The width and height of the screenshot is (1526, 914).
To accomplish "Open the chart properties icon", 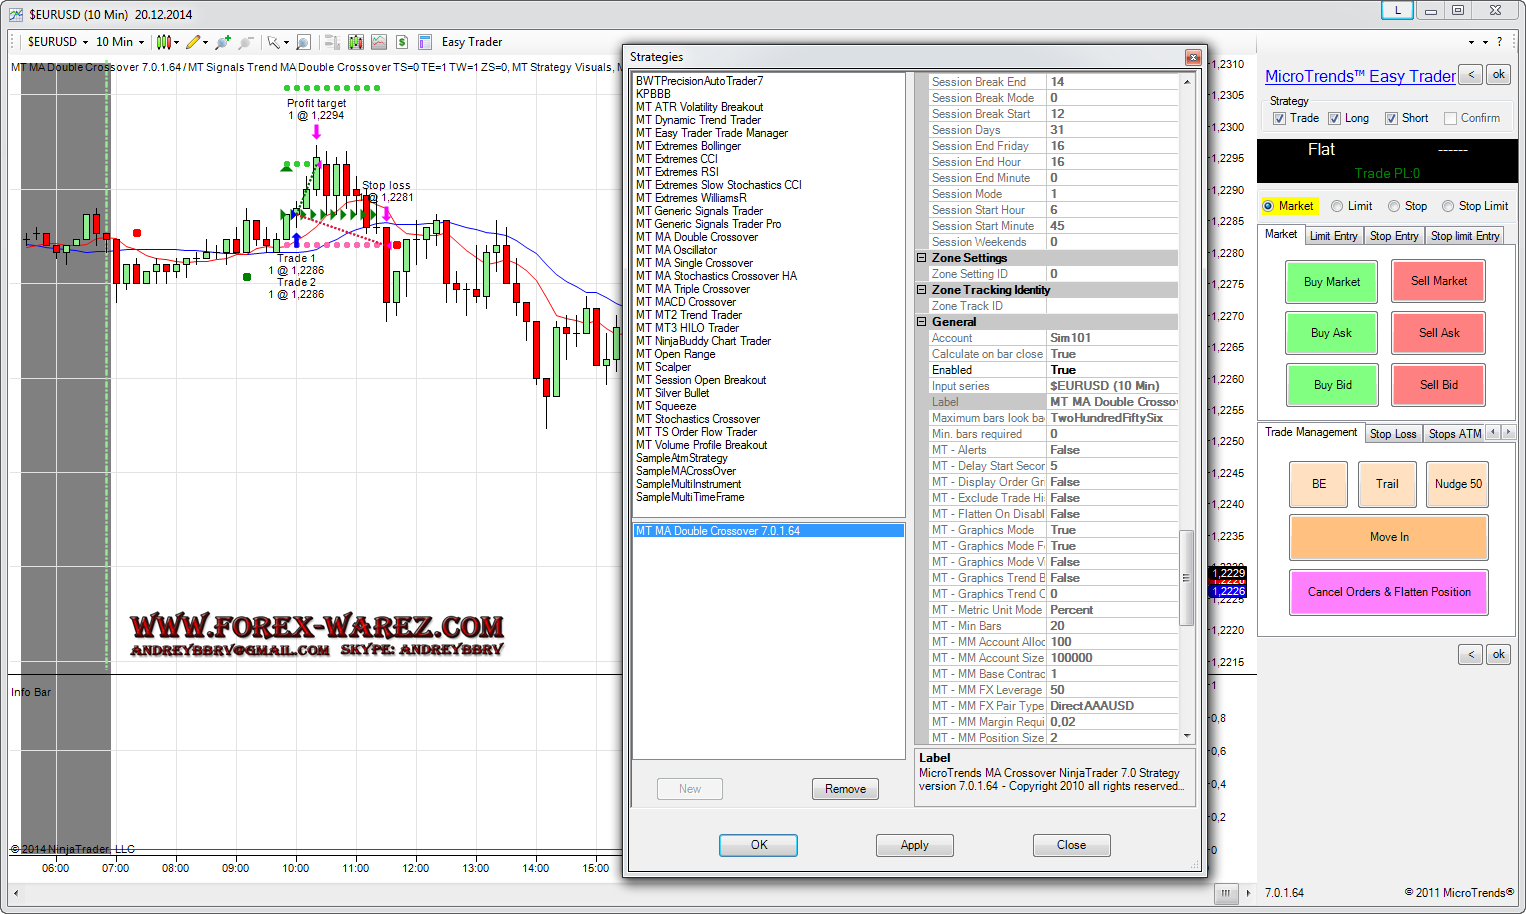I will point(425,42).
